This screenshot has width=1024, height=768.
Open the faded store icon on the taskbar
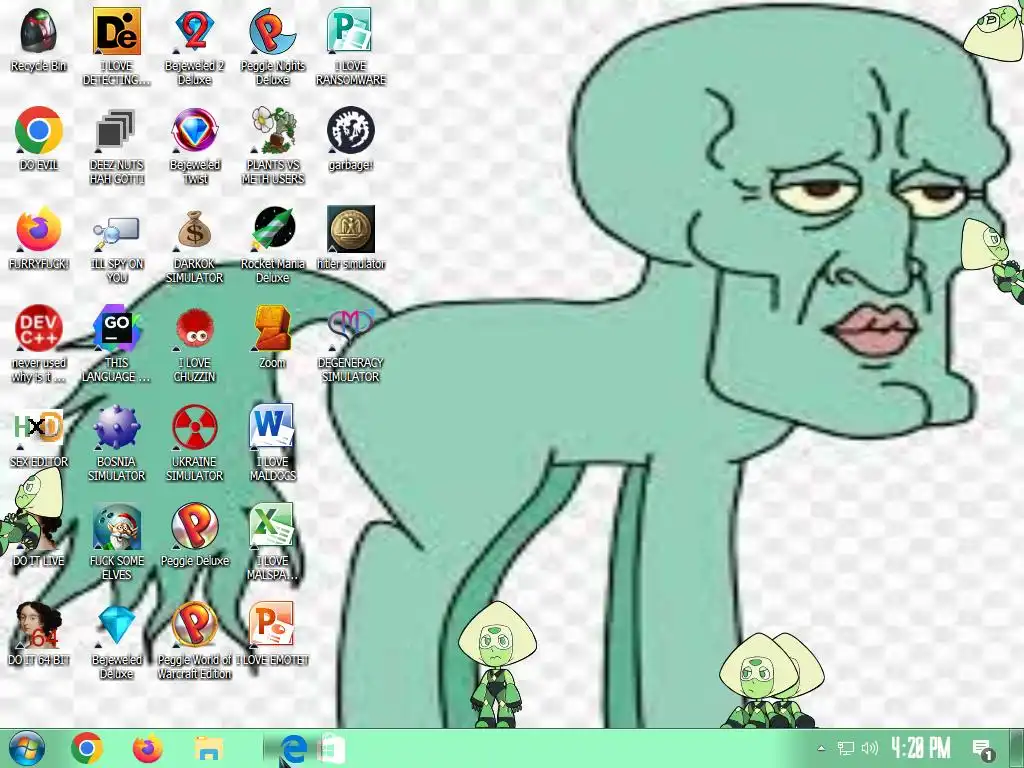332,748
